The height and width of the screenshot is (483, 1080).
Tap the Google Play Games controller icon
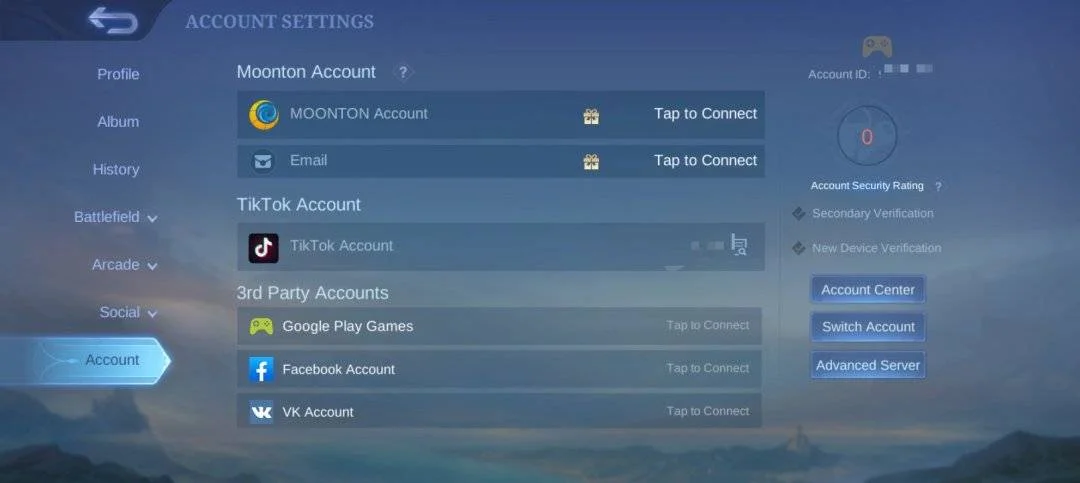[261, 326]
